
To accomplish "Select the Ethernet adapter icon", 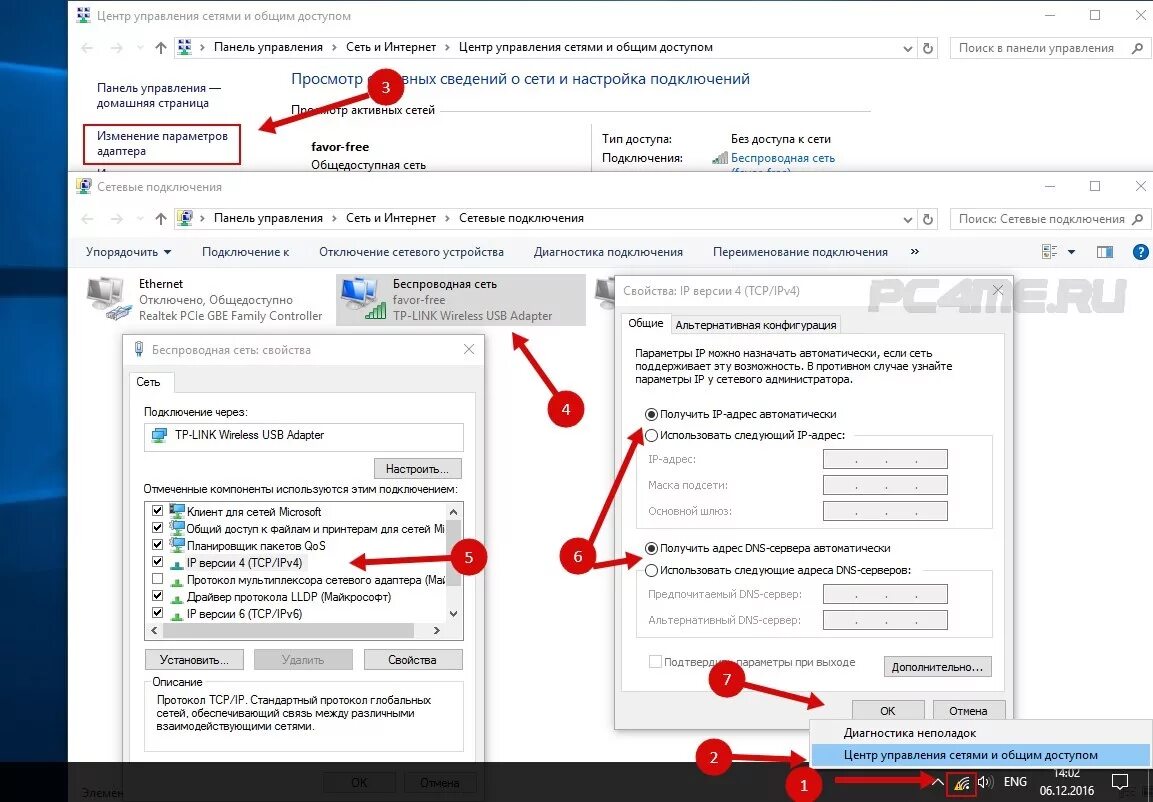I will (x=109, y=298).
